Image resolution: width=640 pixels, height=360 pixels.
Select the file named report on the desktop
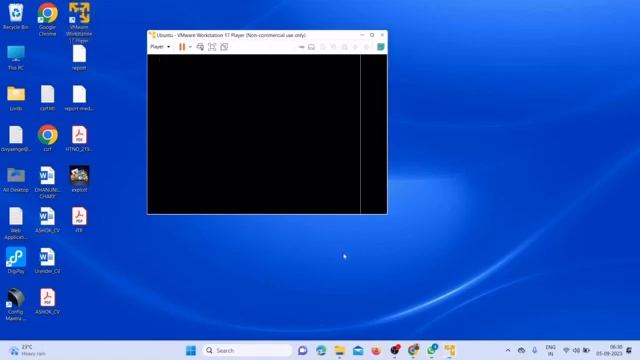[79, 58]
